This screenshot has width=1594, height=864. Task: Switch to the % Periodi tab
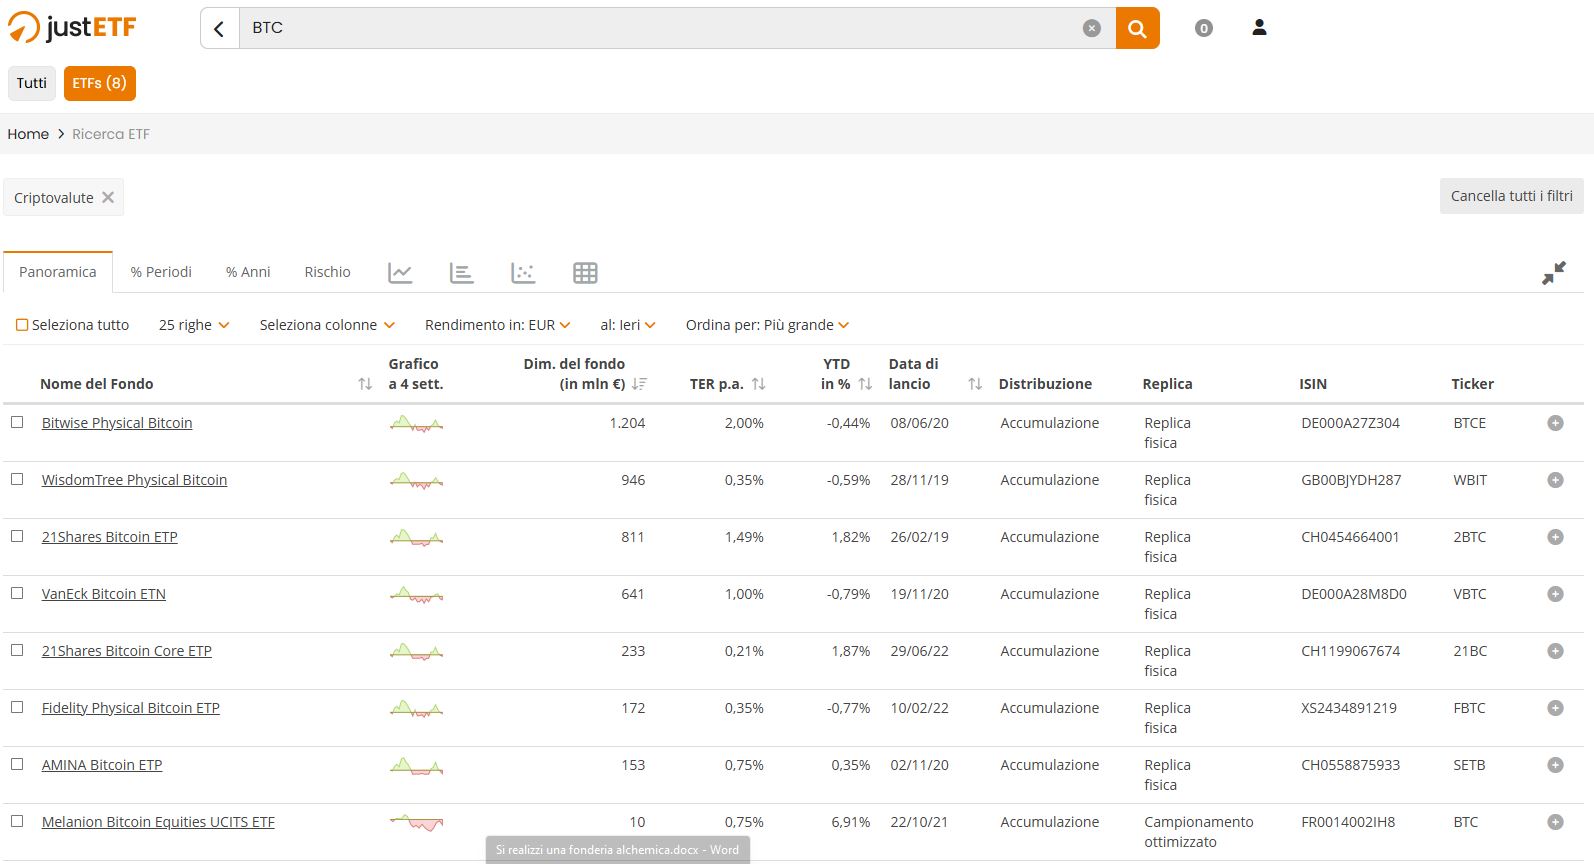point(161,272)
